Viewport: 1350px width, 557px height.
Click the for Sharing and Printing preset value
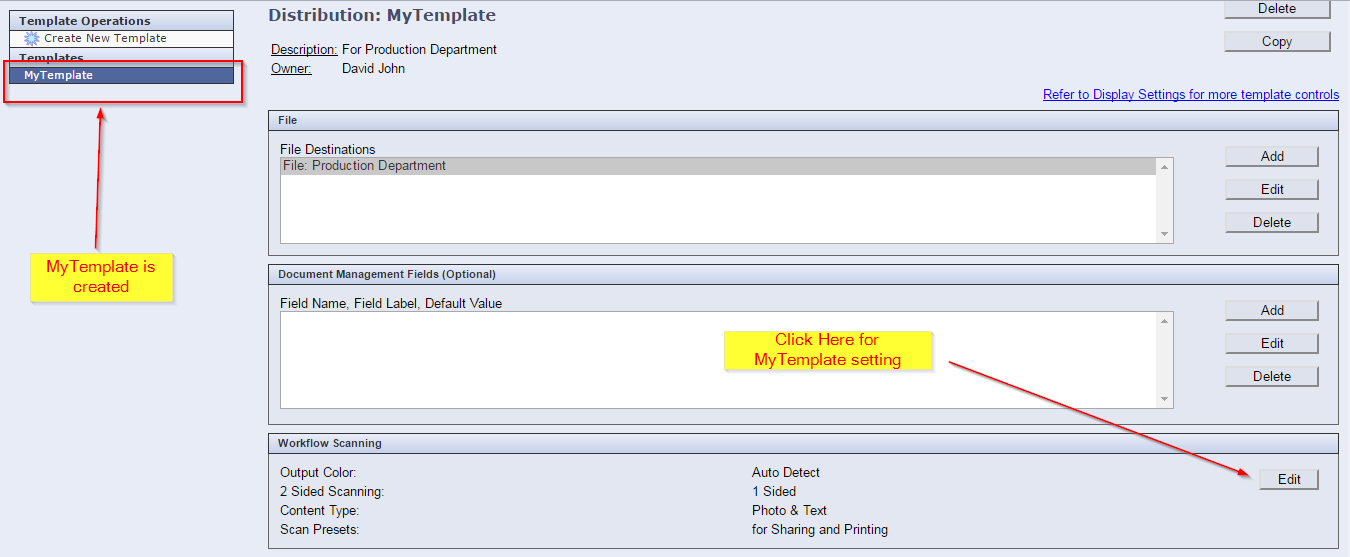(820, 529)
